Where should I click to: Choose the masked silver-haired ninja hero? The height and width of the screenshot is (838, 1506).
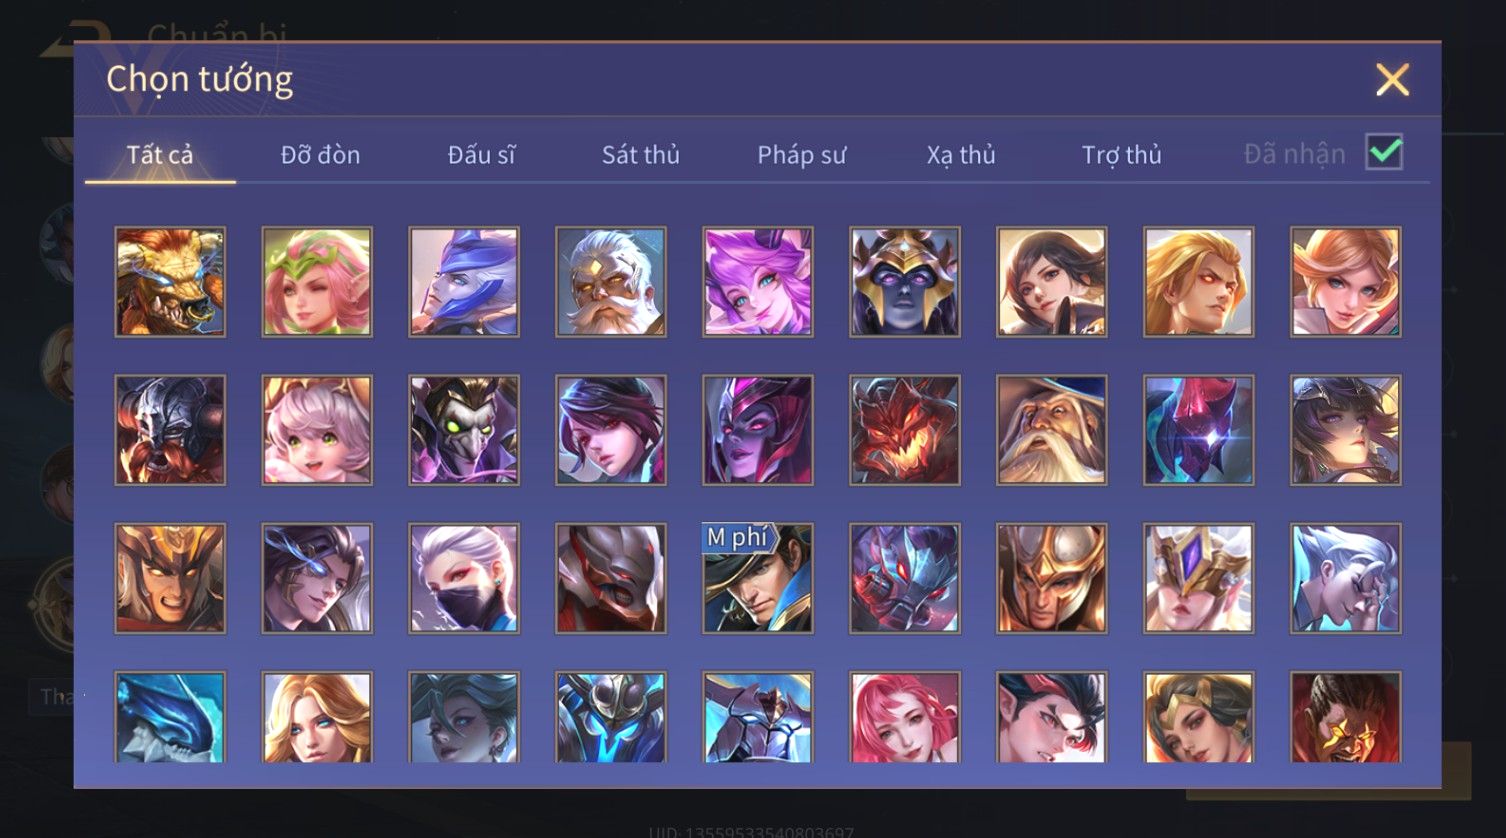tap(464, 578)
